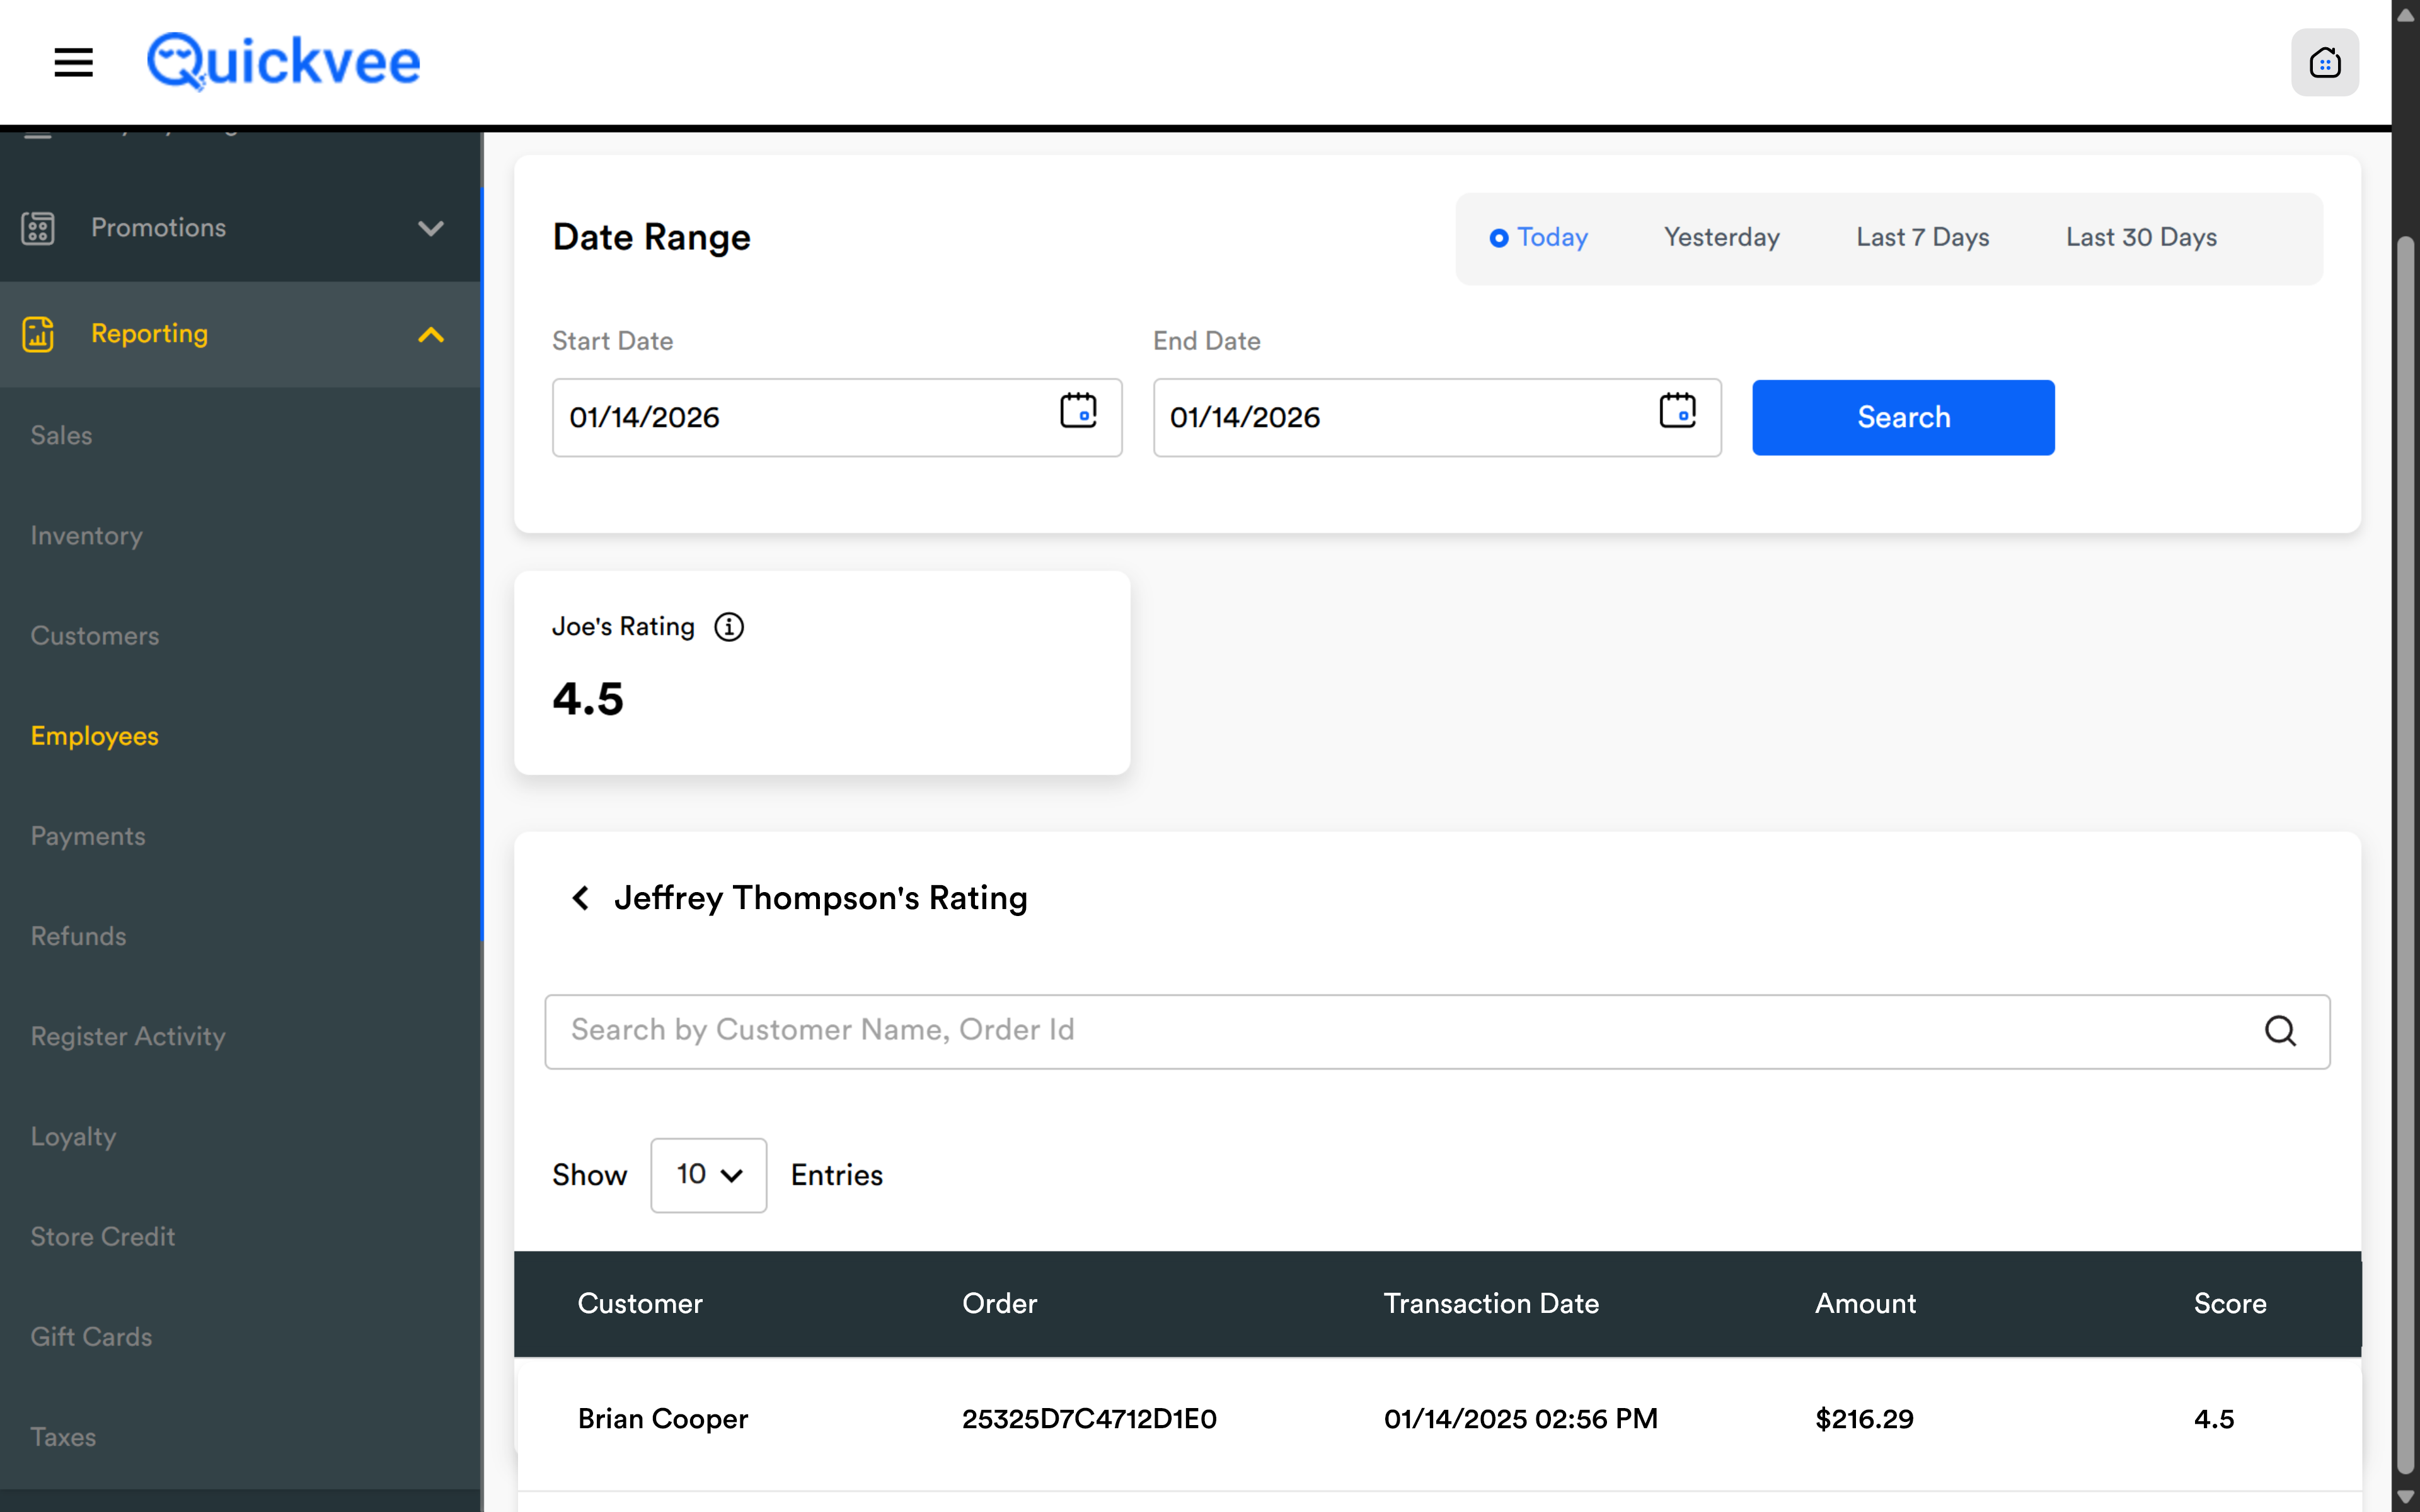Select Last 30 Days range

(x=2141, y=238)
